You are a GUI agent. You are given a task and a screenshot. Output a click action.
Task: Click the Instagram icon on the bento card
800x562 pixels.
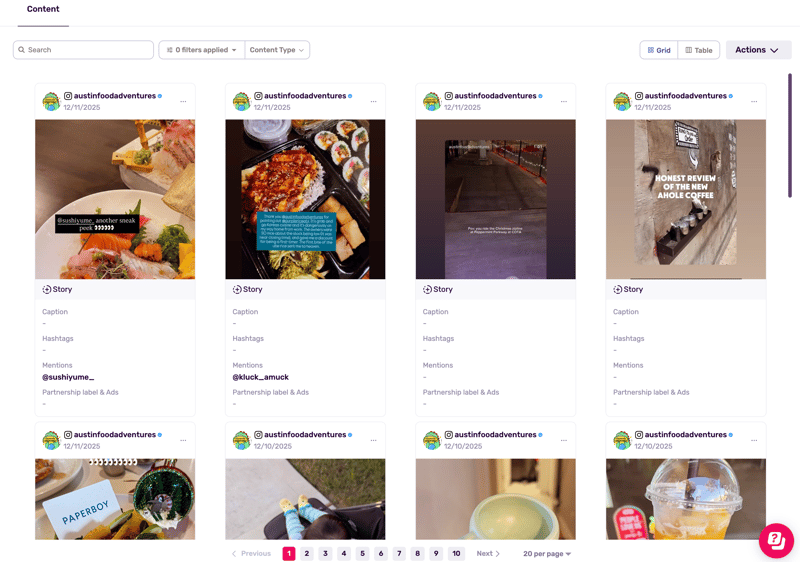(x=258, y=96)
